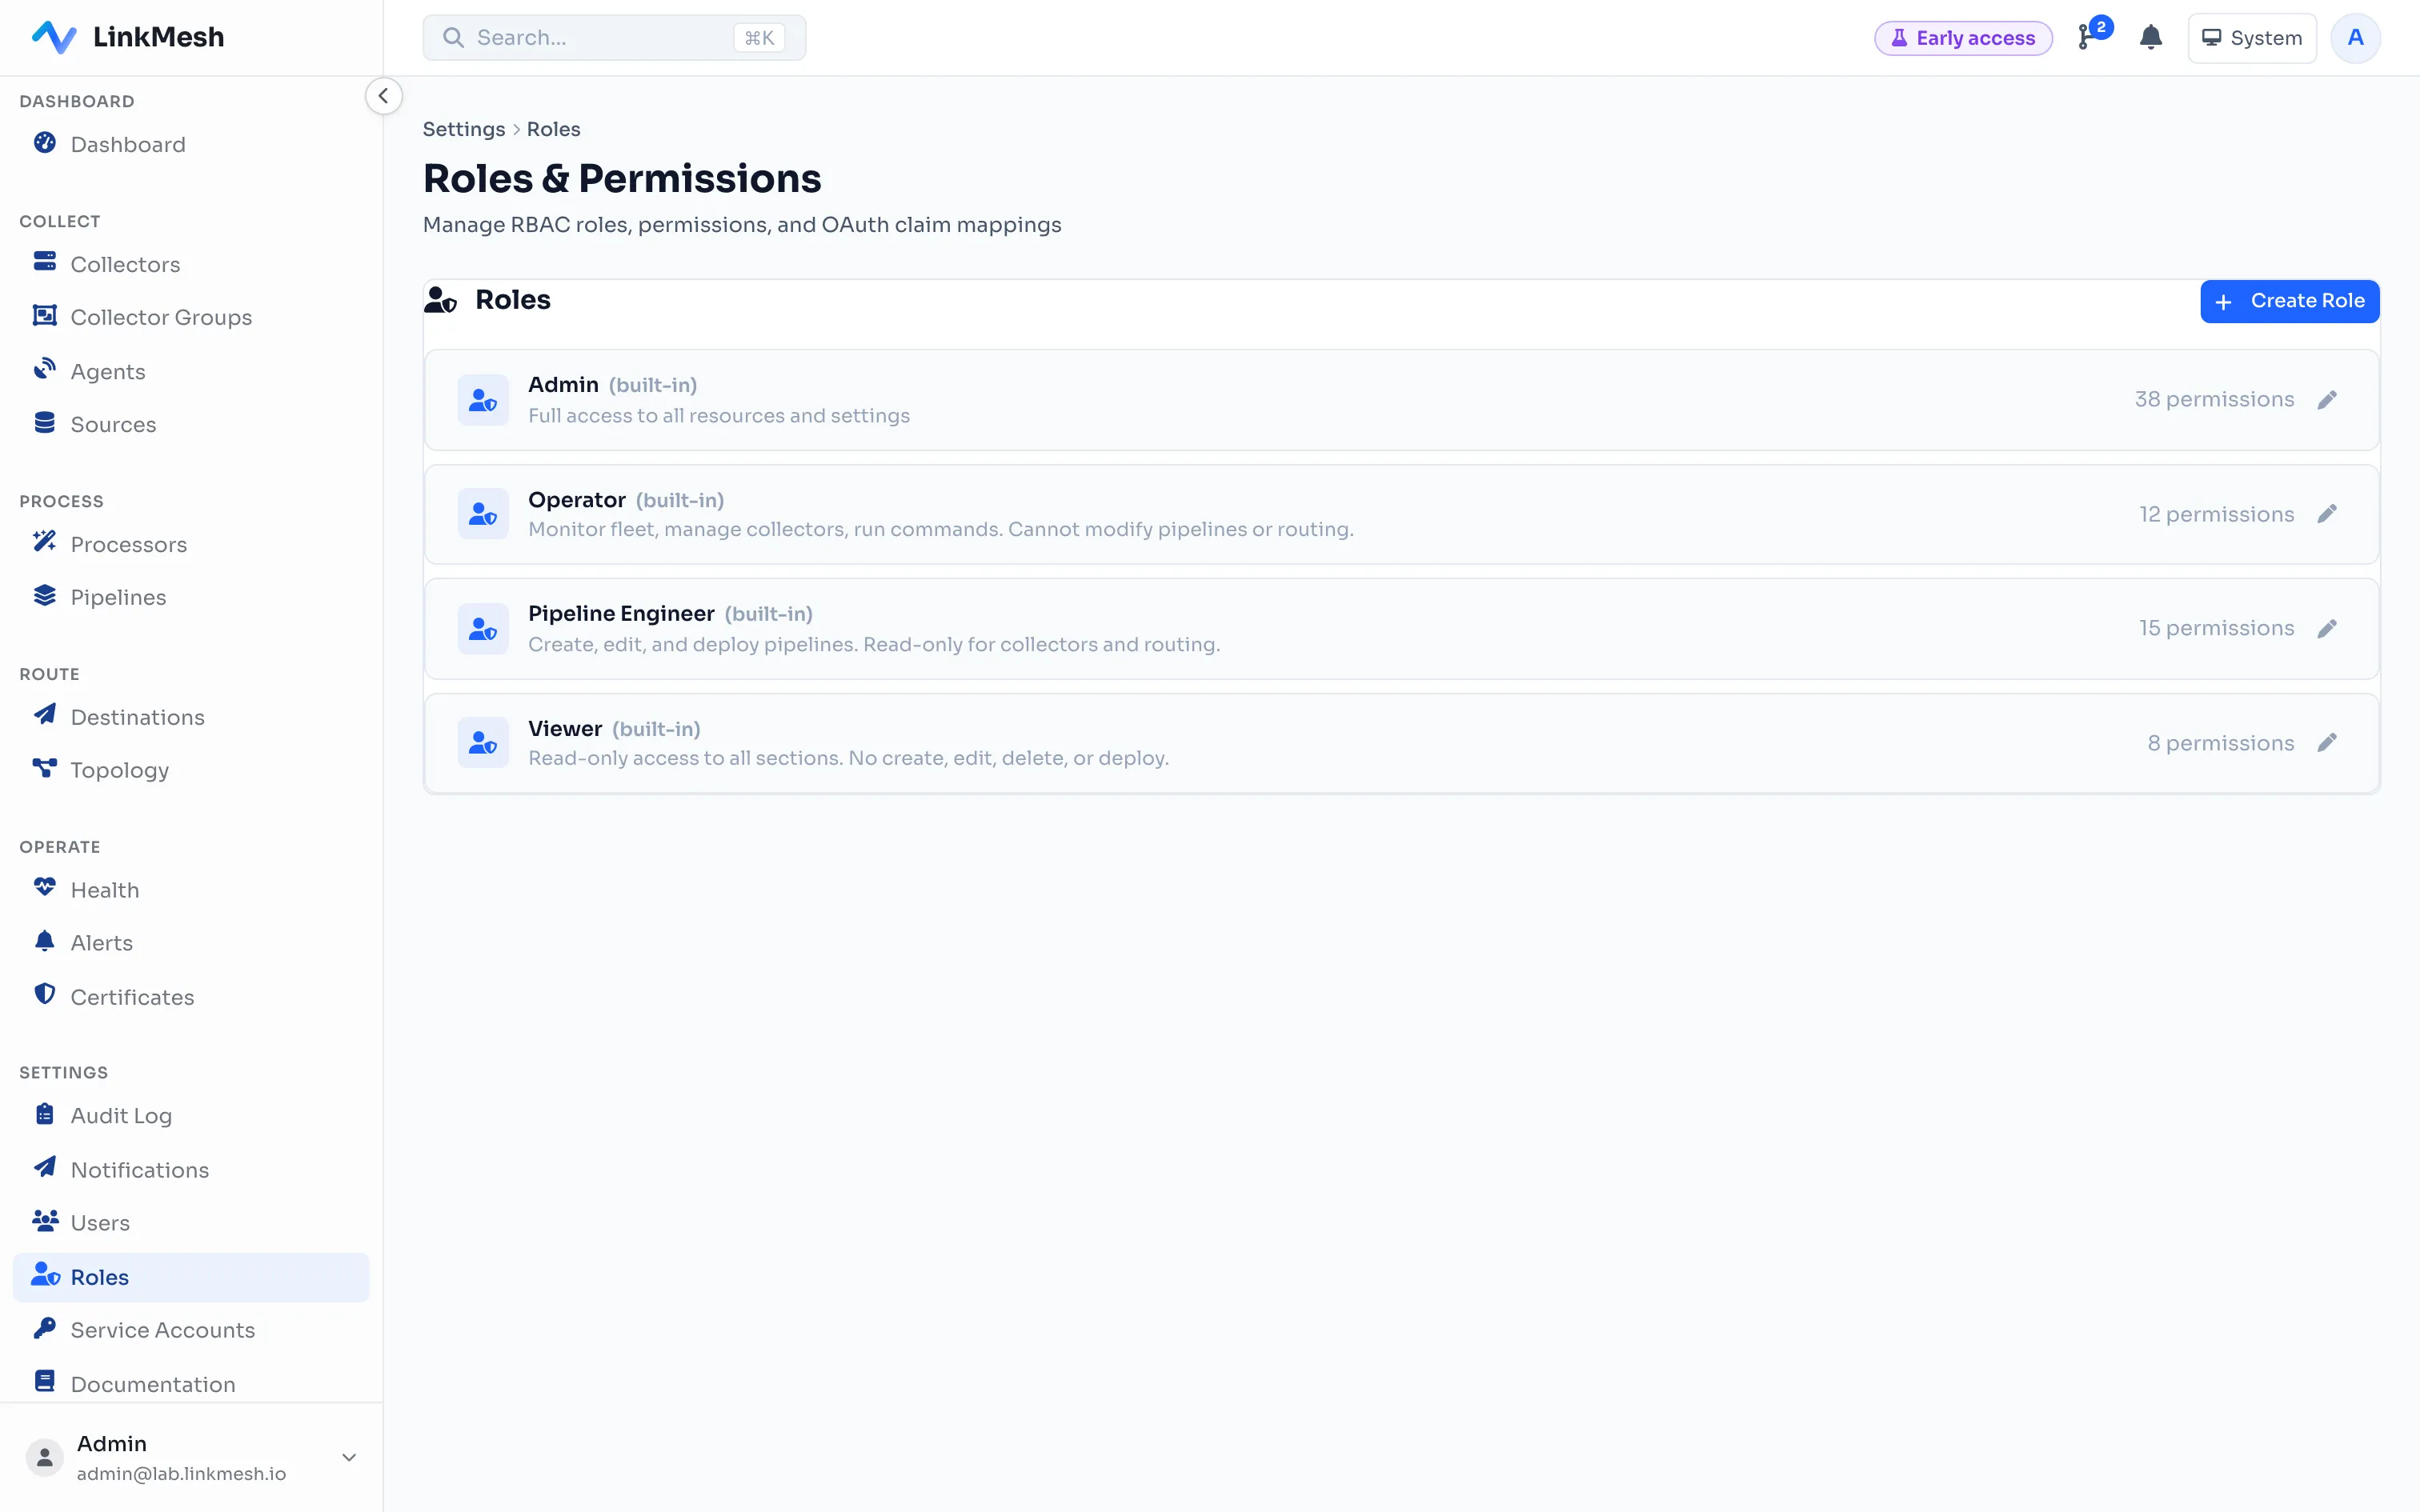Click the Collectors server icon
2420x1512 pixels.
[x=45, y=262]
